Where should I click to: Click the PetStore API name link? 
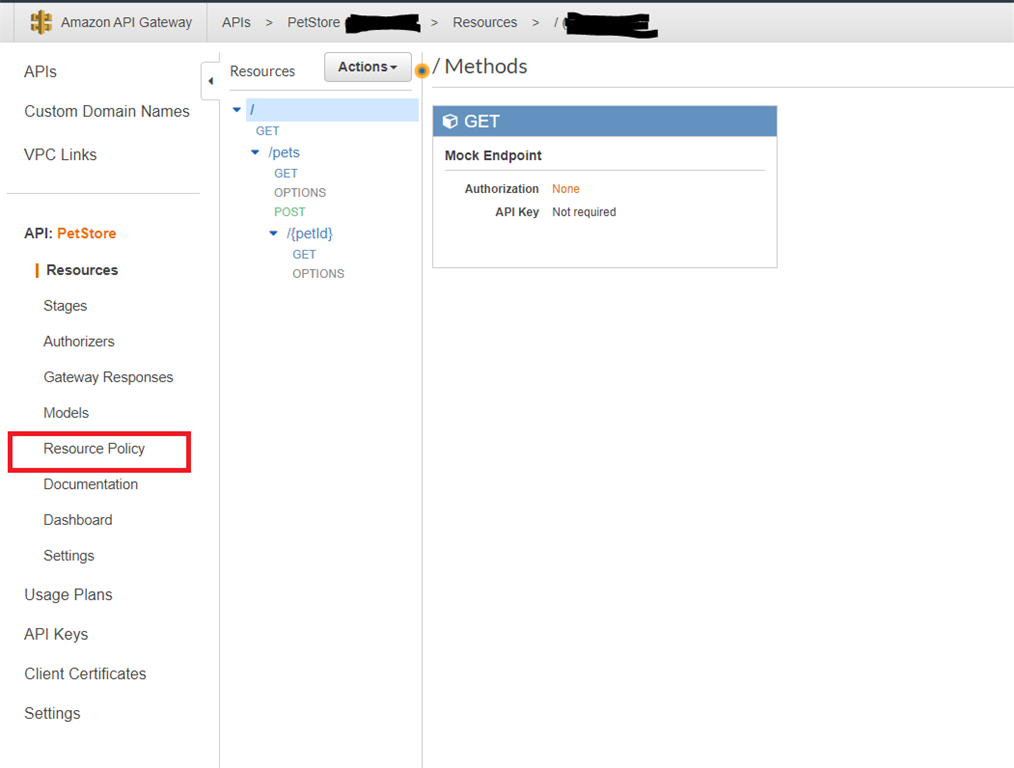87,233
